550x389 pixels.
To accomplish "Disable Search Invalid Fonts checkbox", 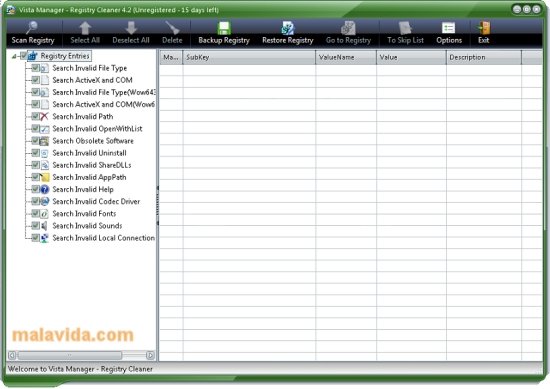I will (35, 213).
